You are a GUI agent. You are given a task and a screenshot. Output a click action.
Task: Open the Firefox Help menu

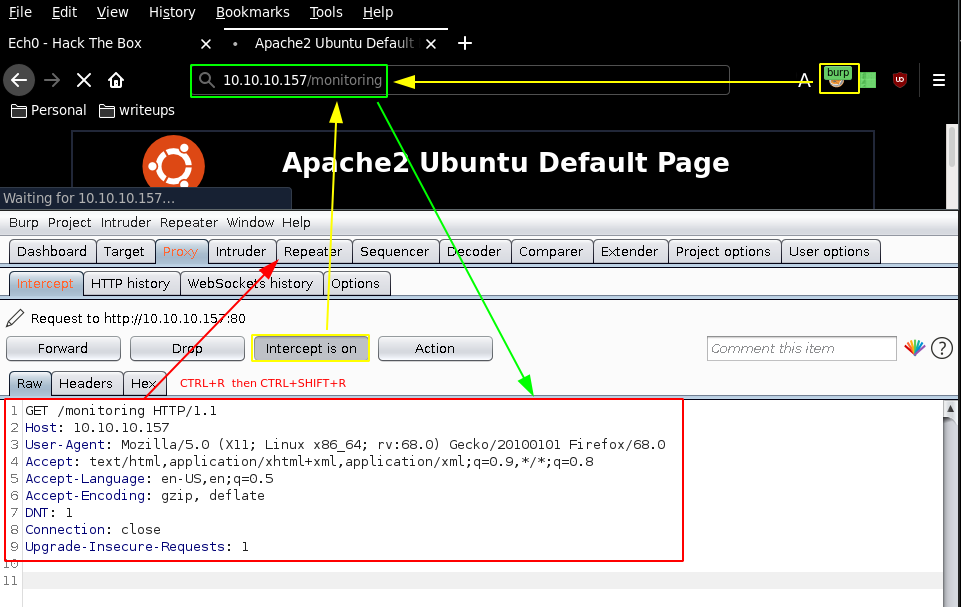pos(378,12)
